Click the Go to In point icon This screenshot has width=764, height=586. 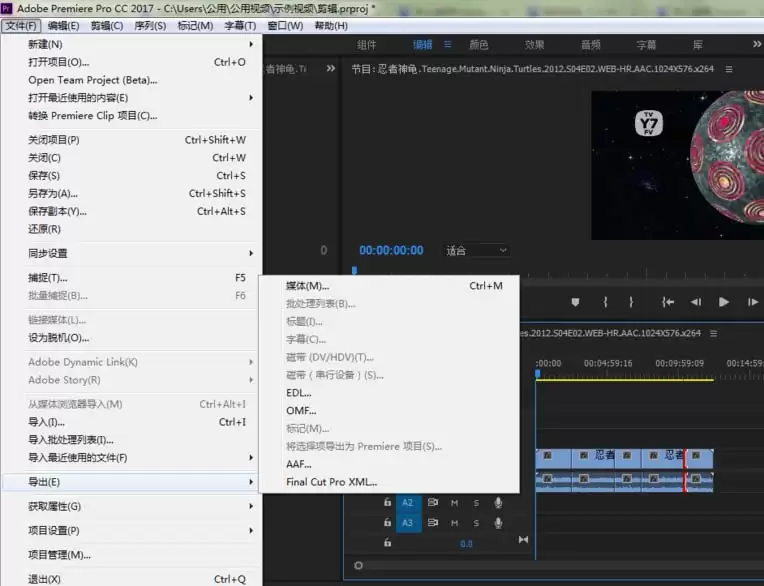click(667, 302)
